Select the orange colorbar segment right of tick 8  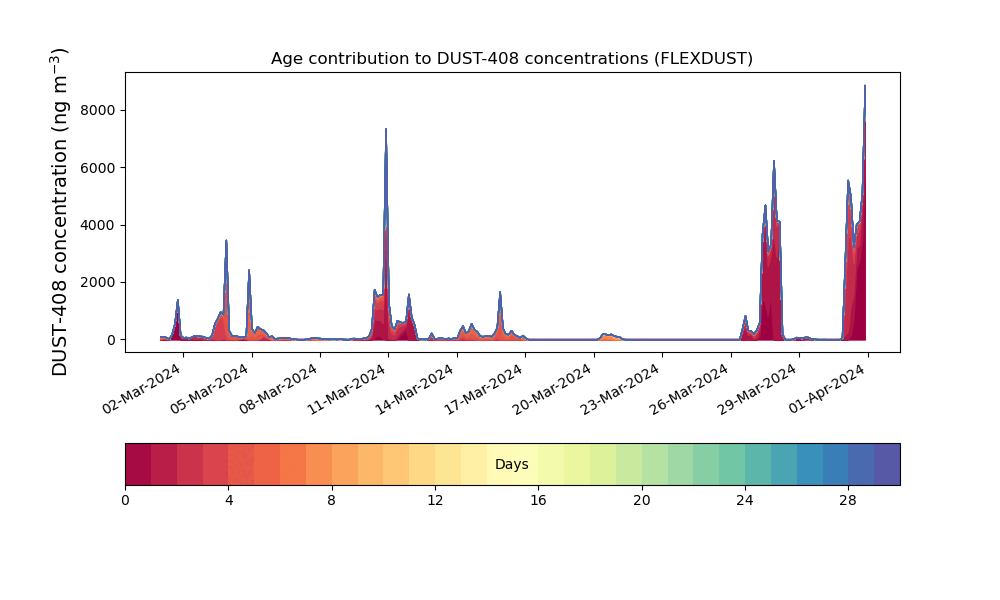pos(345,464)
